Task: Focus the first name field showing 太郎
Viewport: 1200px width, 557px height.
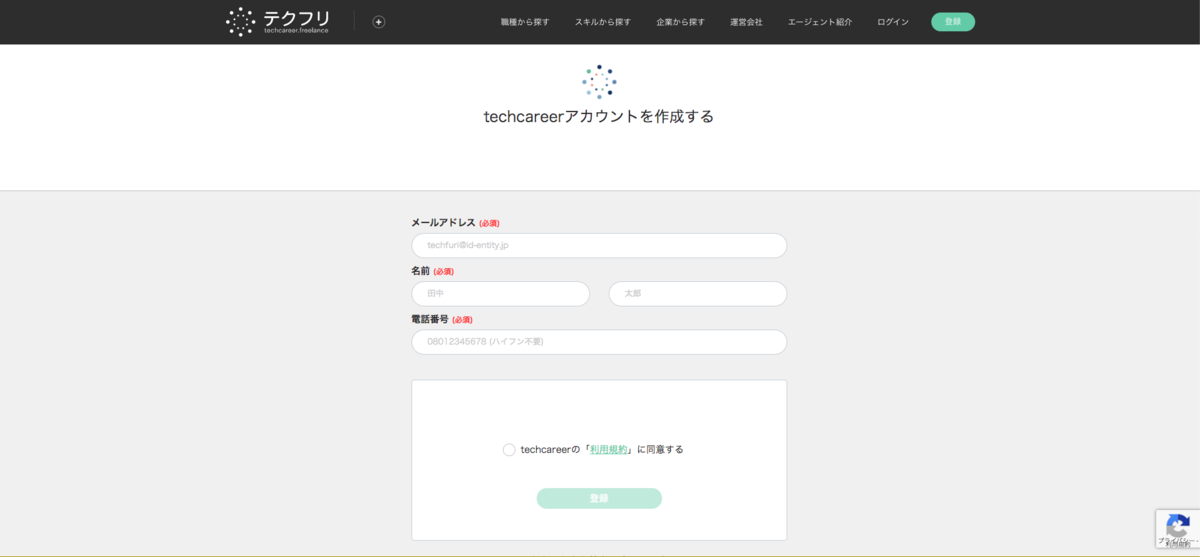Action: pos(698,294)
